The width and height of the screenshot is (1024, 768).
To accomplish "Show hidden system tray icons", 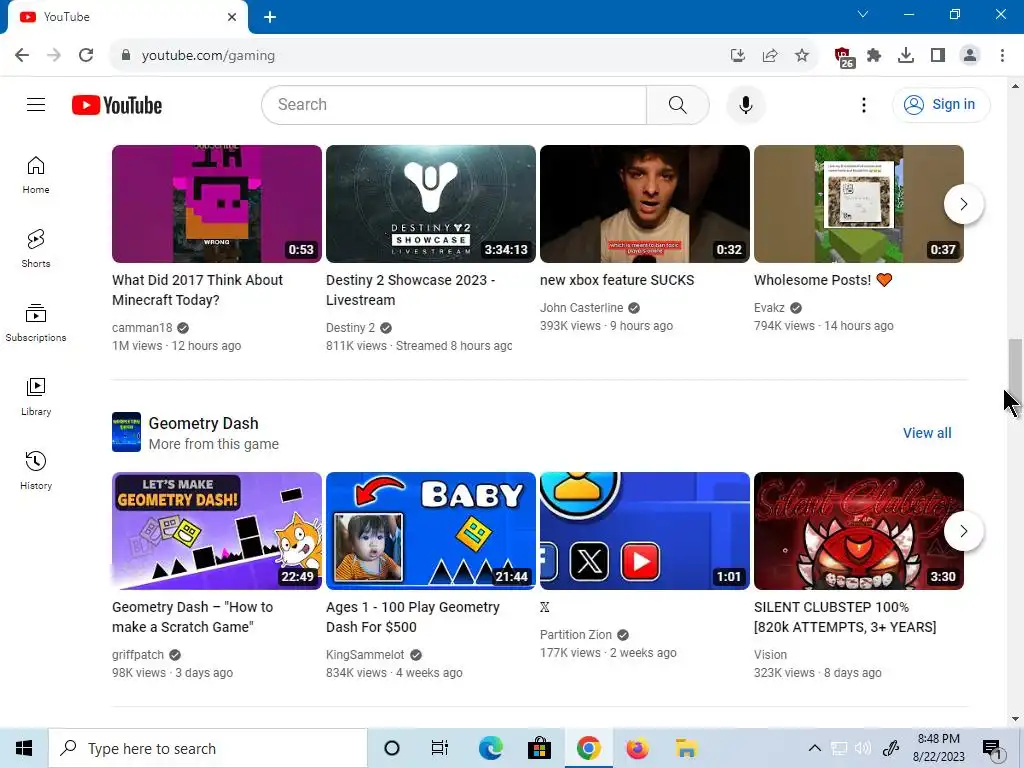I will (814, 748).
